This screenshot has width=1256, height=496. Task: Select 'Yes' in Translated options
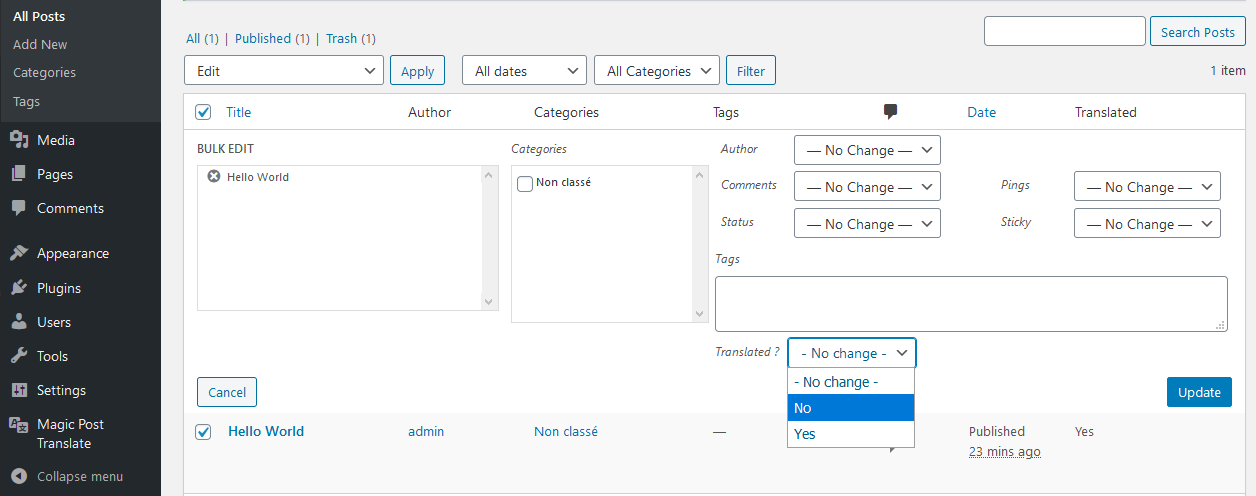tap(851, 434)
